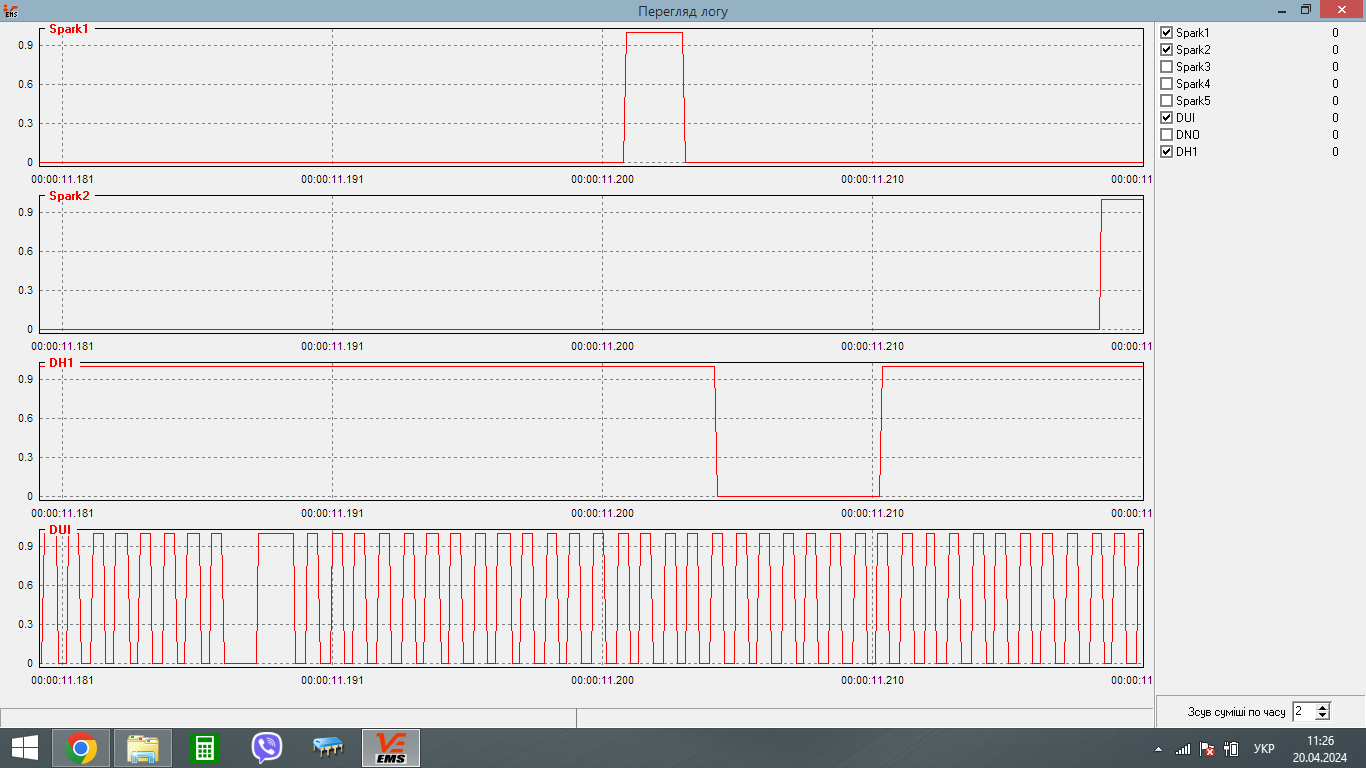Launch the green calculator taskbar icon
1366x768 pixels.
(204, 748)
